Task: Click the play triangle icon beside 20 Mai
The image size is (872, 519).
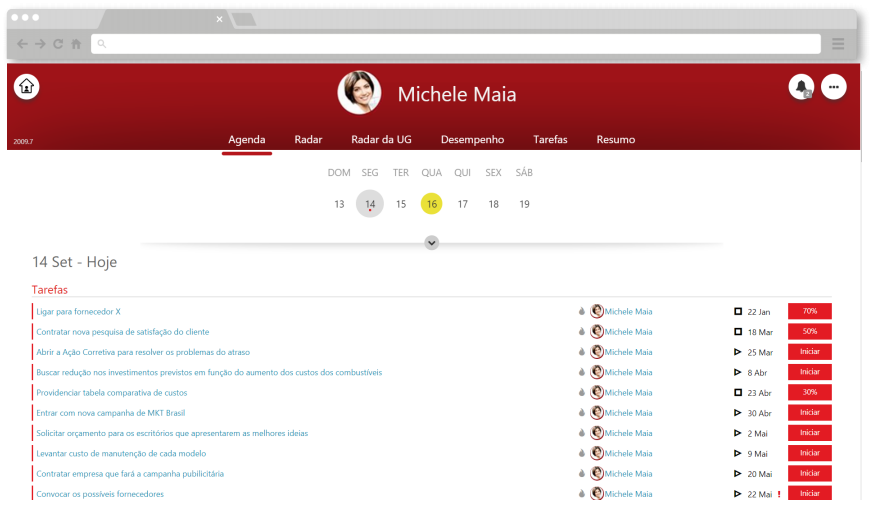Action: pyautogui.click(x=737, y=473)
